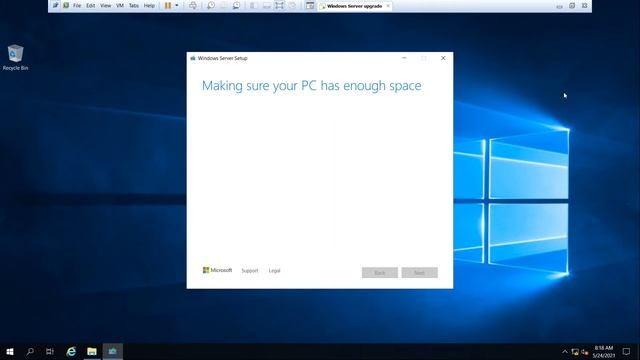Click the greyed Next button

420,273
